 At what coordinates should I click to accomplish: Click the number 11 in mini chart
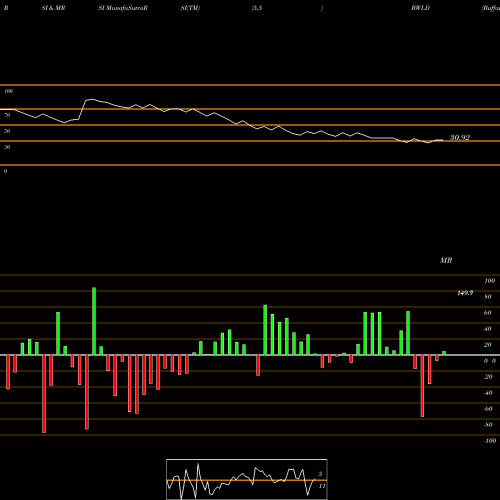tap(322, 486)
